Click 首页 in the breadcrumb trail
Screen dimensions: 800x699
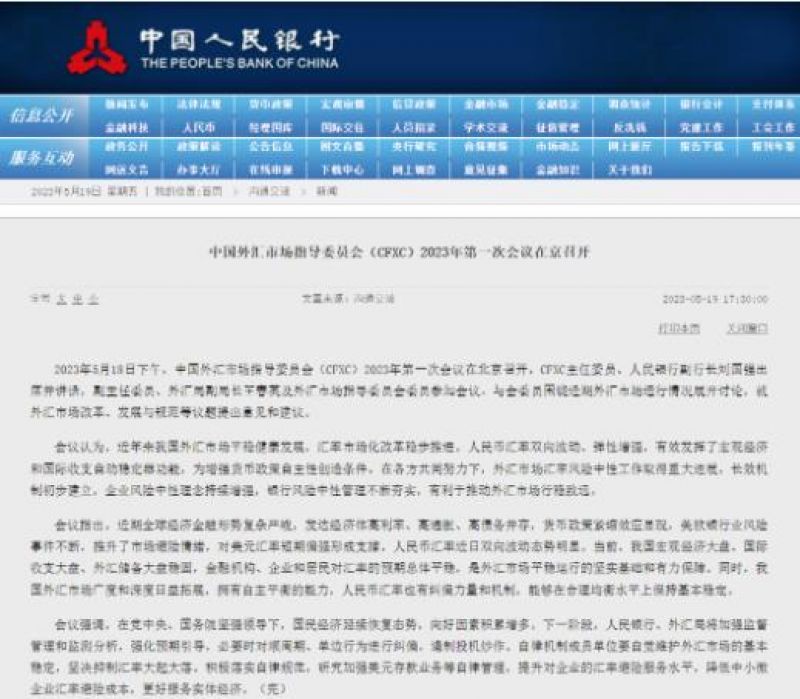pos(212,191)
